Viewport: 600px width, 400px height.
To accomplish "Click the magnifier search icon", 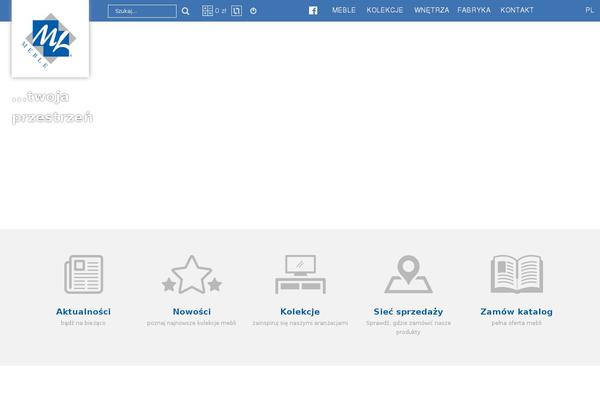I will coord(186,11).
